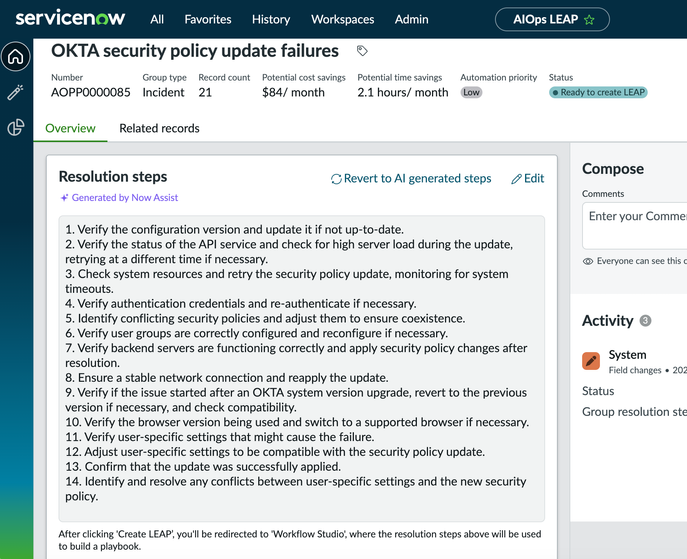Click Generated by Now Assist label

[125, 198]
